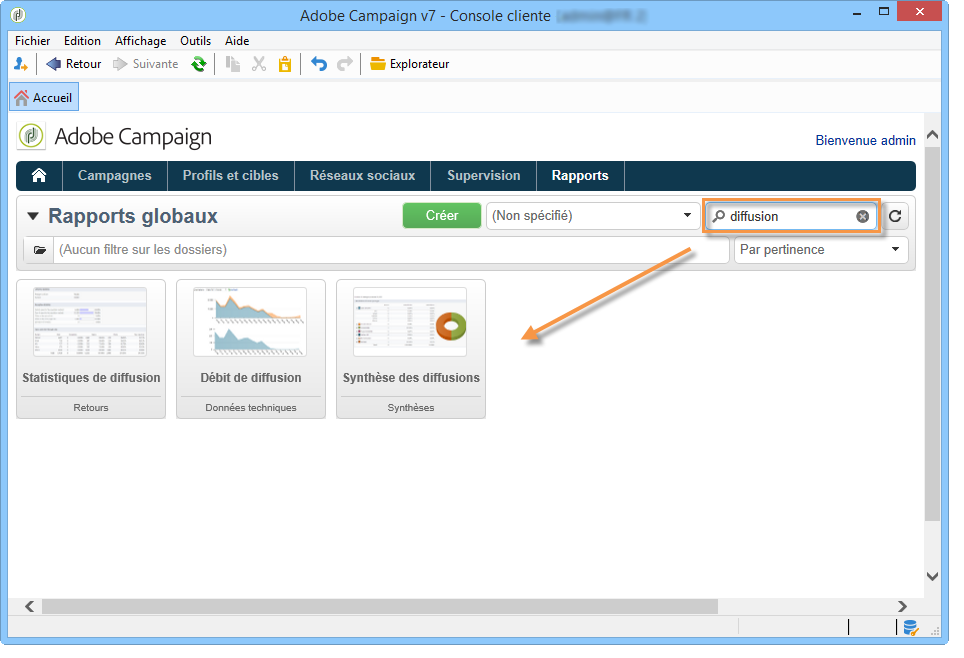Collapse the Rapports globaux section triangle
The height and width of the screenshot is (658, 964).
coord(33,216)
